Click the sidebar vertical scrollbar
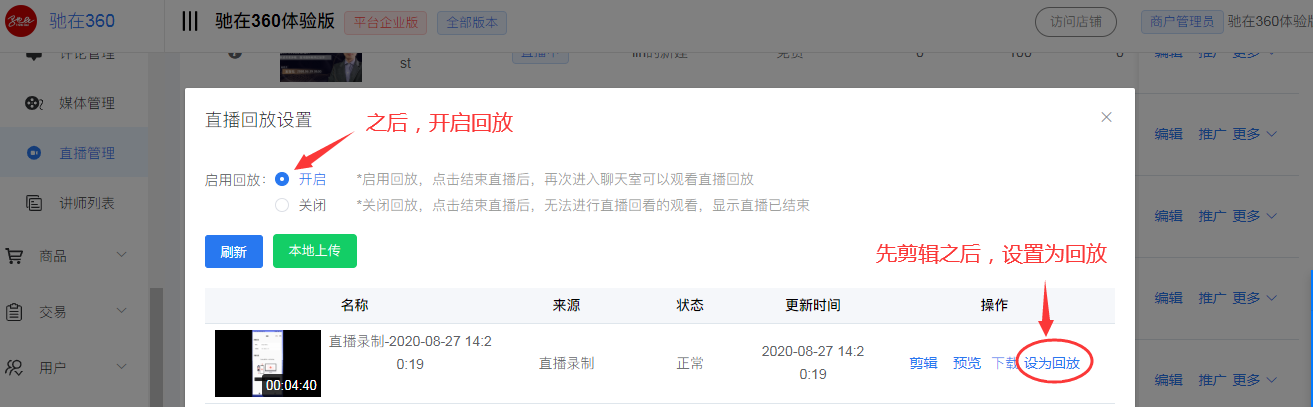This screenshot has width=1313, height=407. [154, 347]
